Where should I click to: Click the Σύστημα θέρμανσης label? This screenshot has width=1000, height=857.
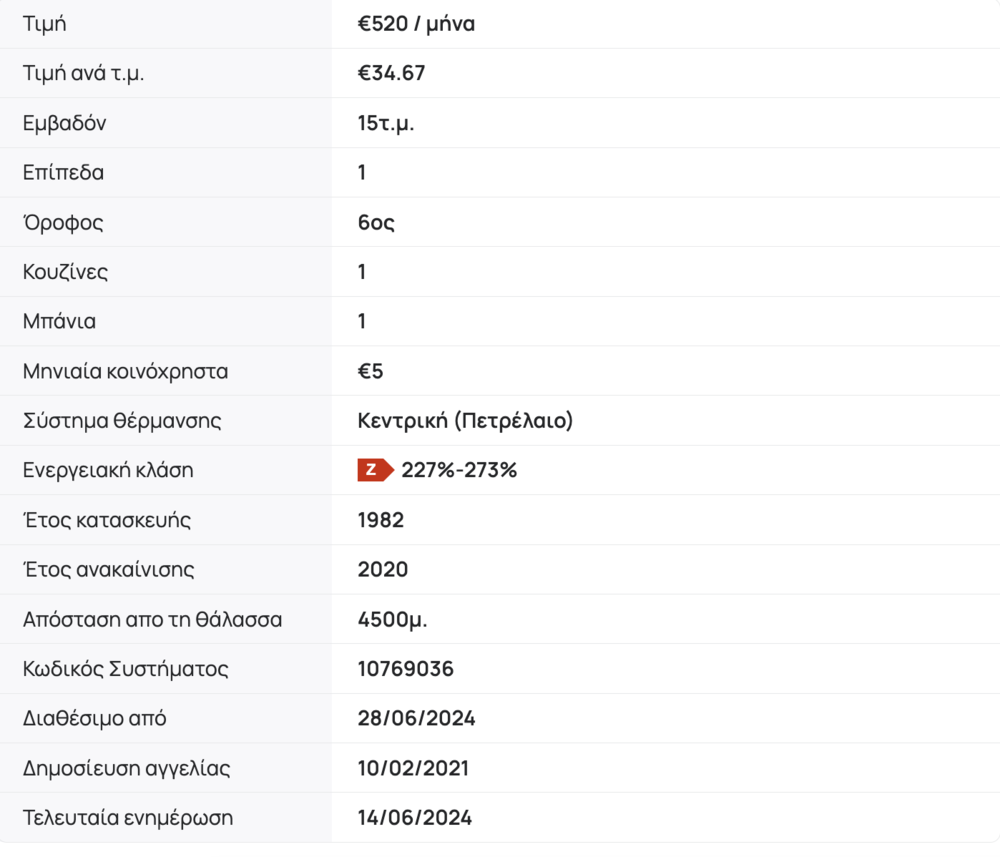point(122,421)
